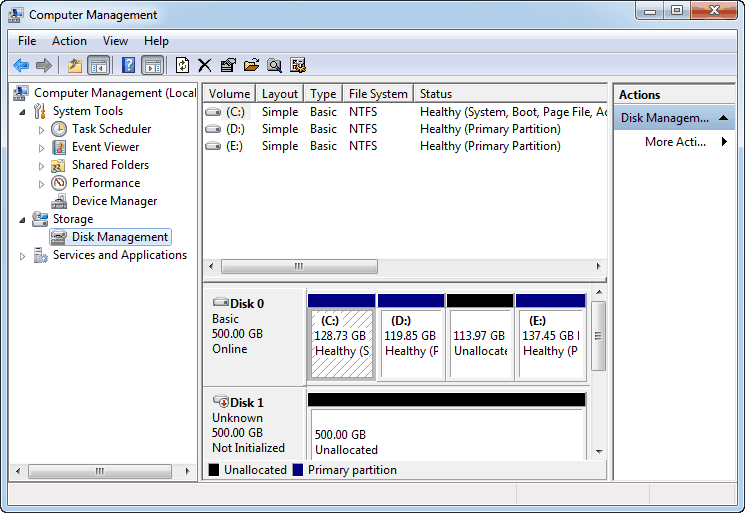The image size is (745, 513).
Task: Open Help via blue question mark icon
Action: click(x=128, y=65)
